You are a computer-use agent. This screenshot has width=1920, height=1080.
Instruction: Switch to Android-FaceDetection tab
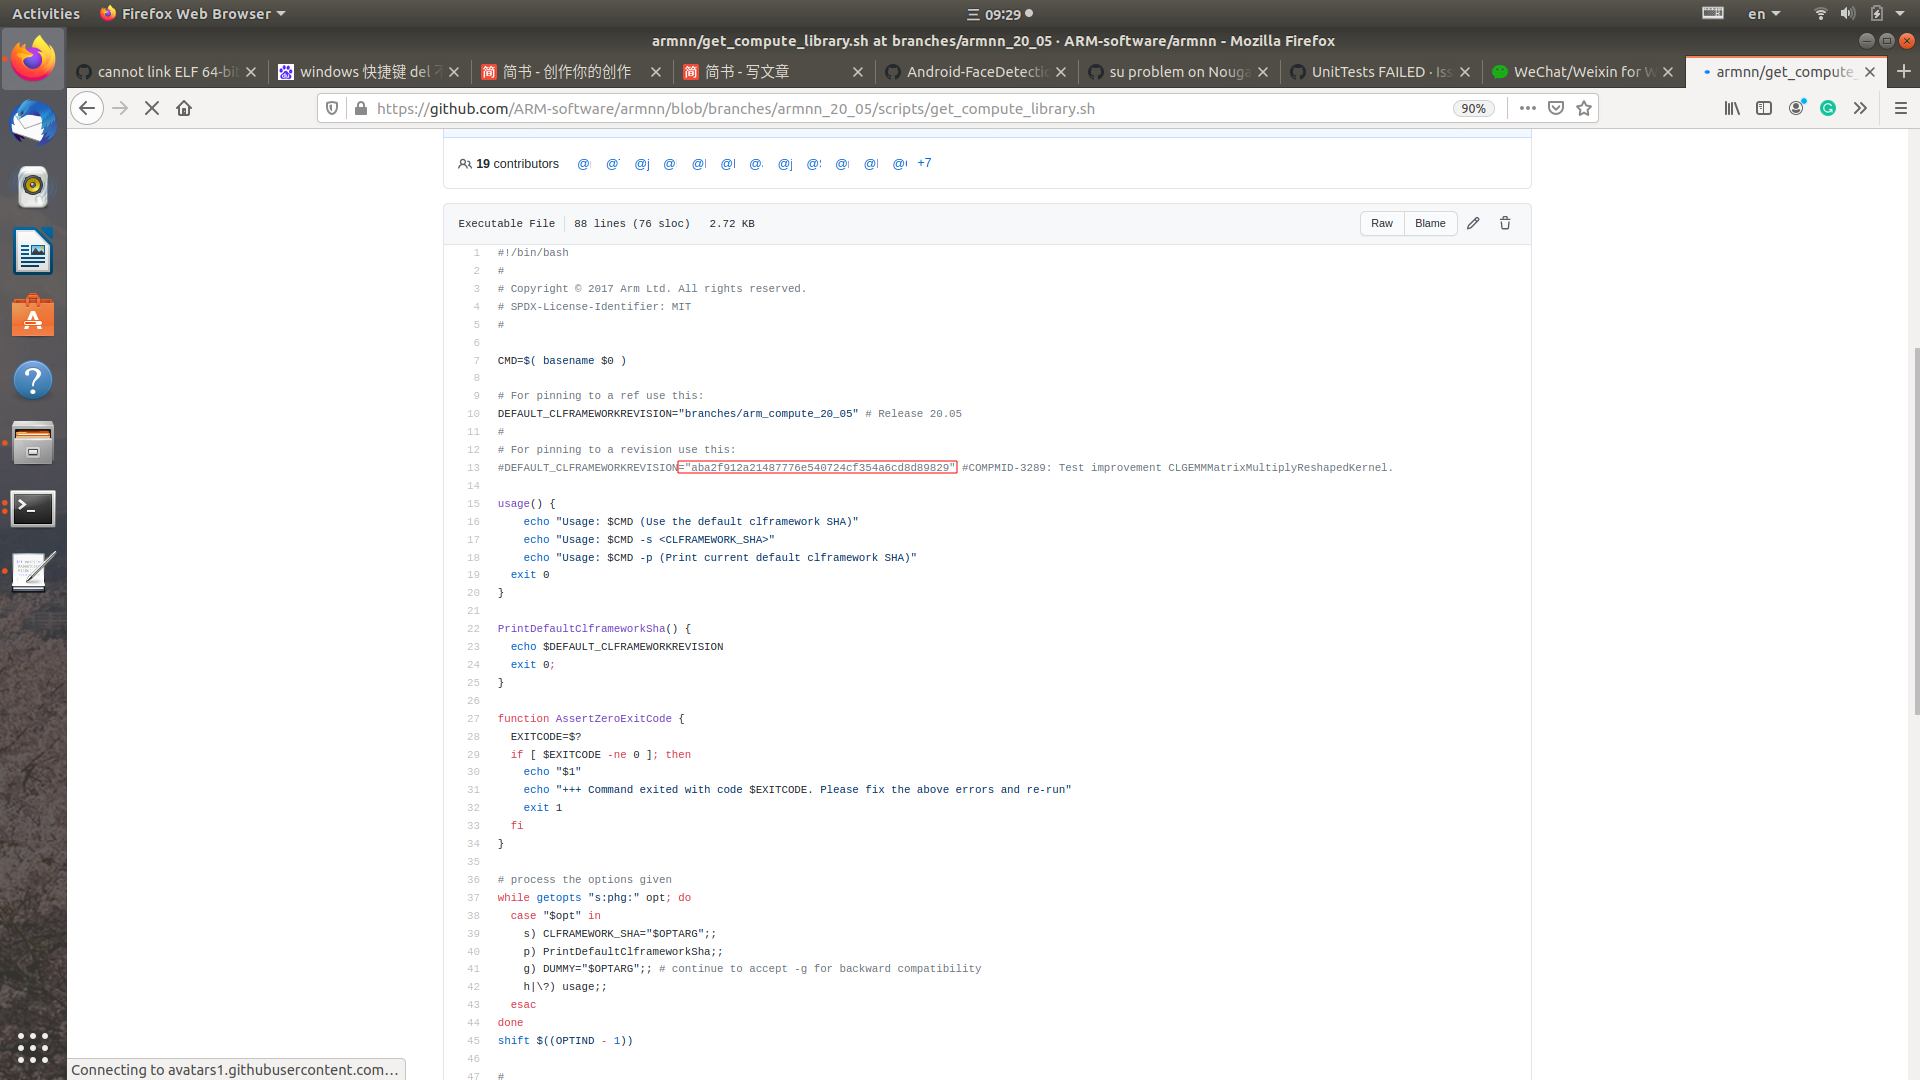(x=977, y=72)
